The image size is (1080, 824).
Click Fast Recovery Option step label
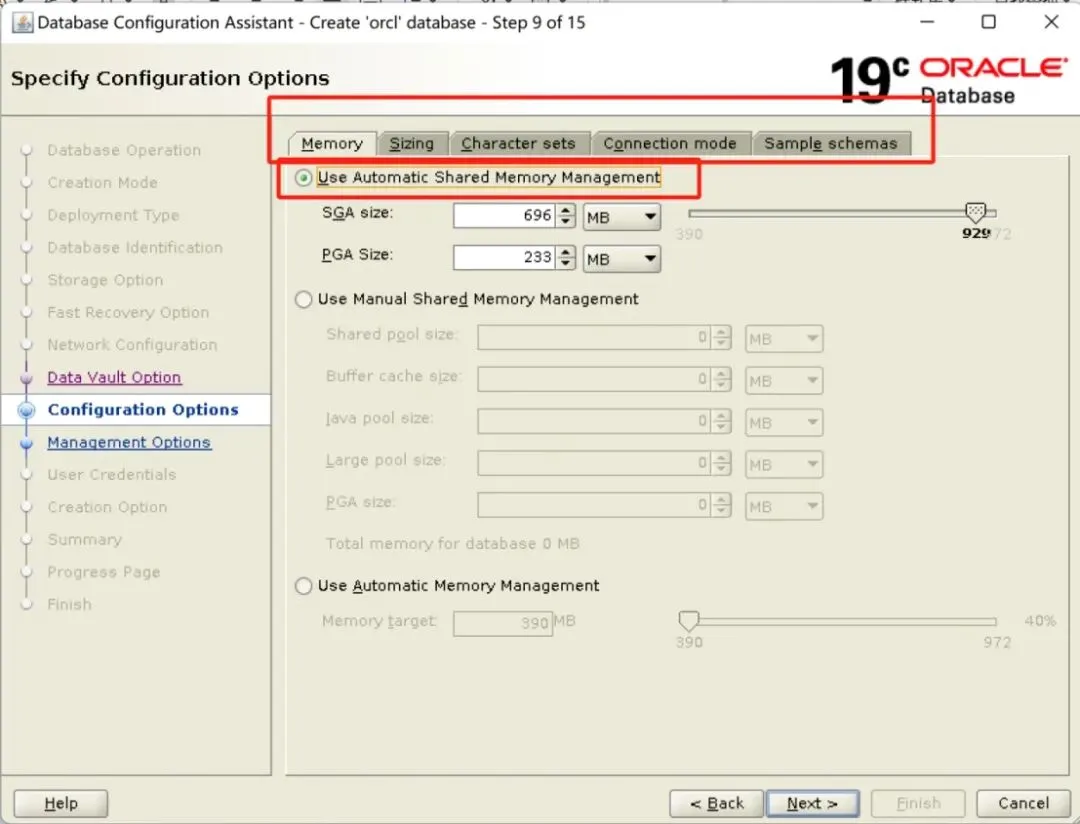tap(128, 312)
